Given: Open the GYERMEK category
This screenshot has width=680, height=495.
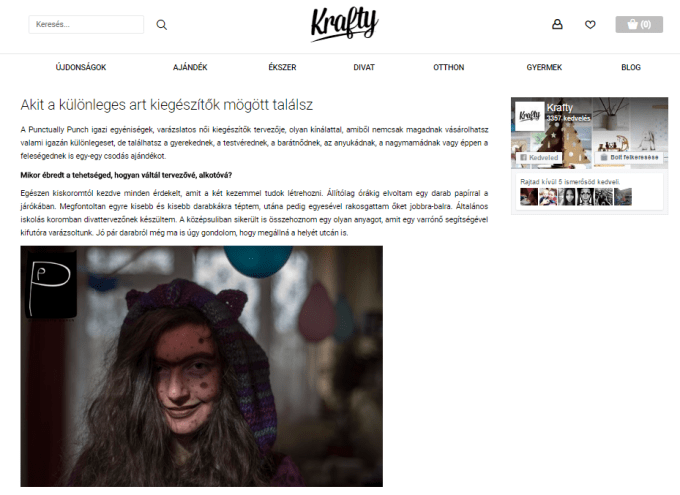Looking at the screenshot, I should tap(544, 67).
